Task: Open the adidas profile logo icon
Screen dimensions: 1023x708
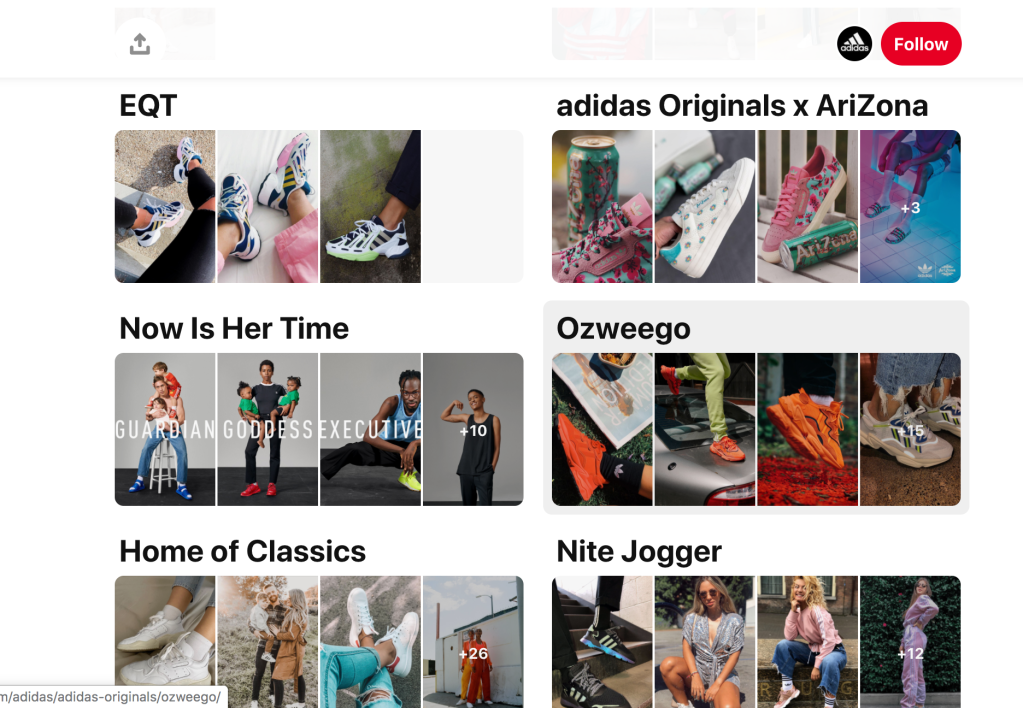Action: pos(854,44)
